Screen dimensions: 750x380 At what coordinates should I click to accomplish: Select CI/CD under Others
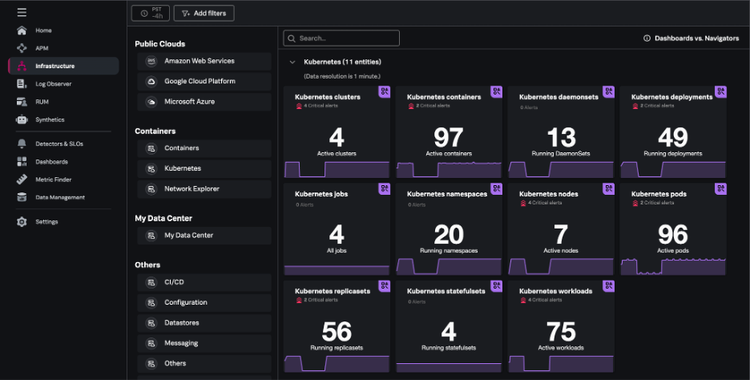coord(204,282)
